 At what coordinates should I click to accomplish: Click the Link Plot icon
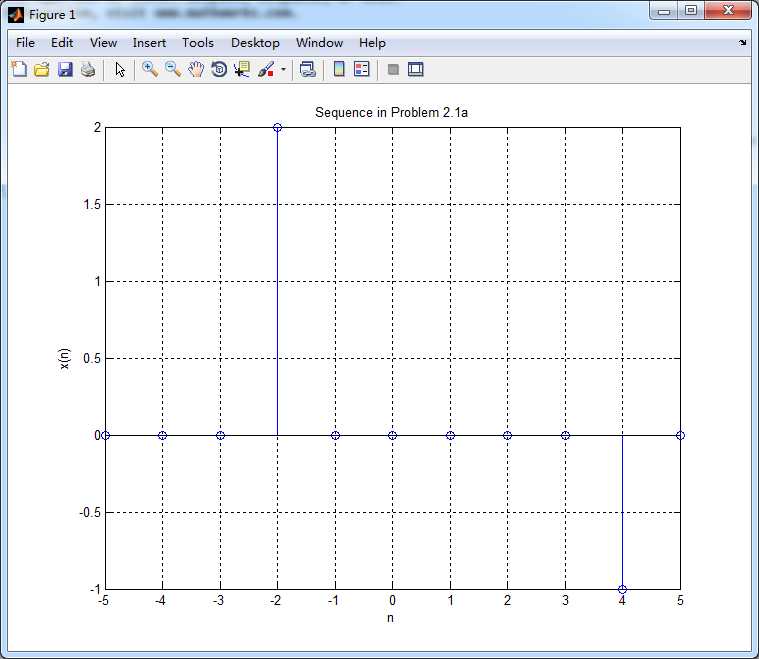[x=307, y=69]
